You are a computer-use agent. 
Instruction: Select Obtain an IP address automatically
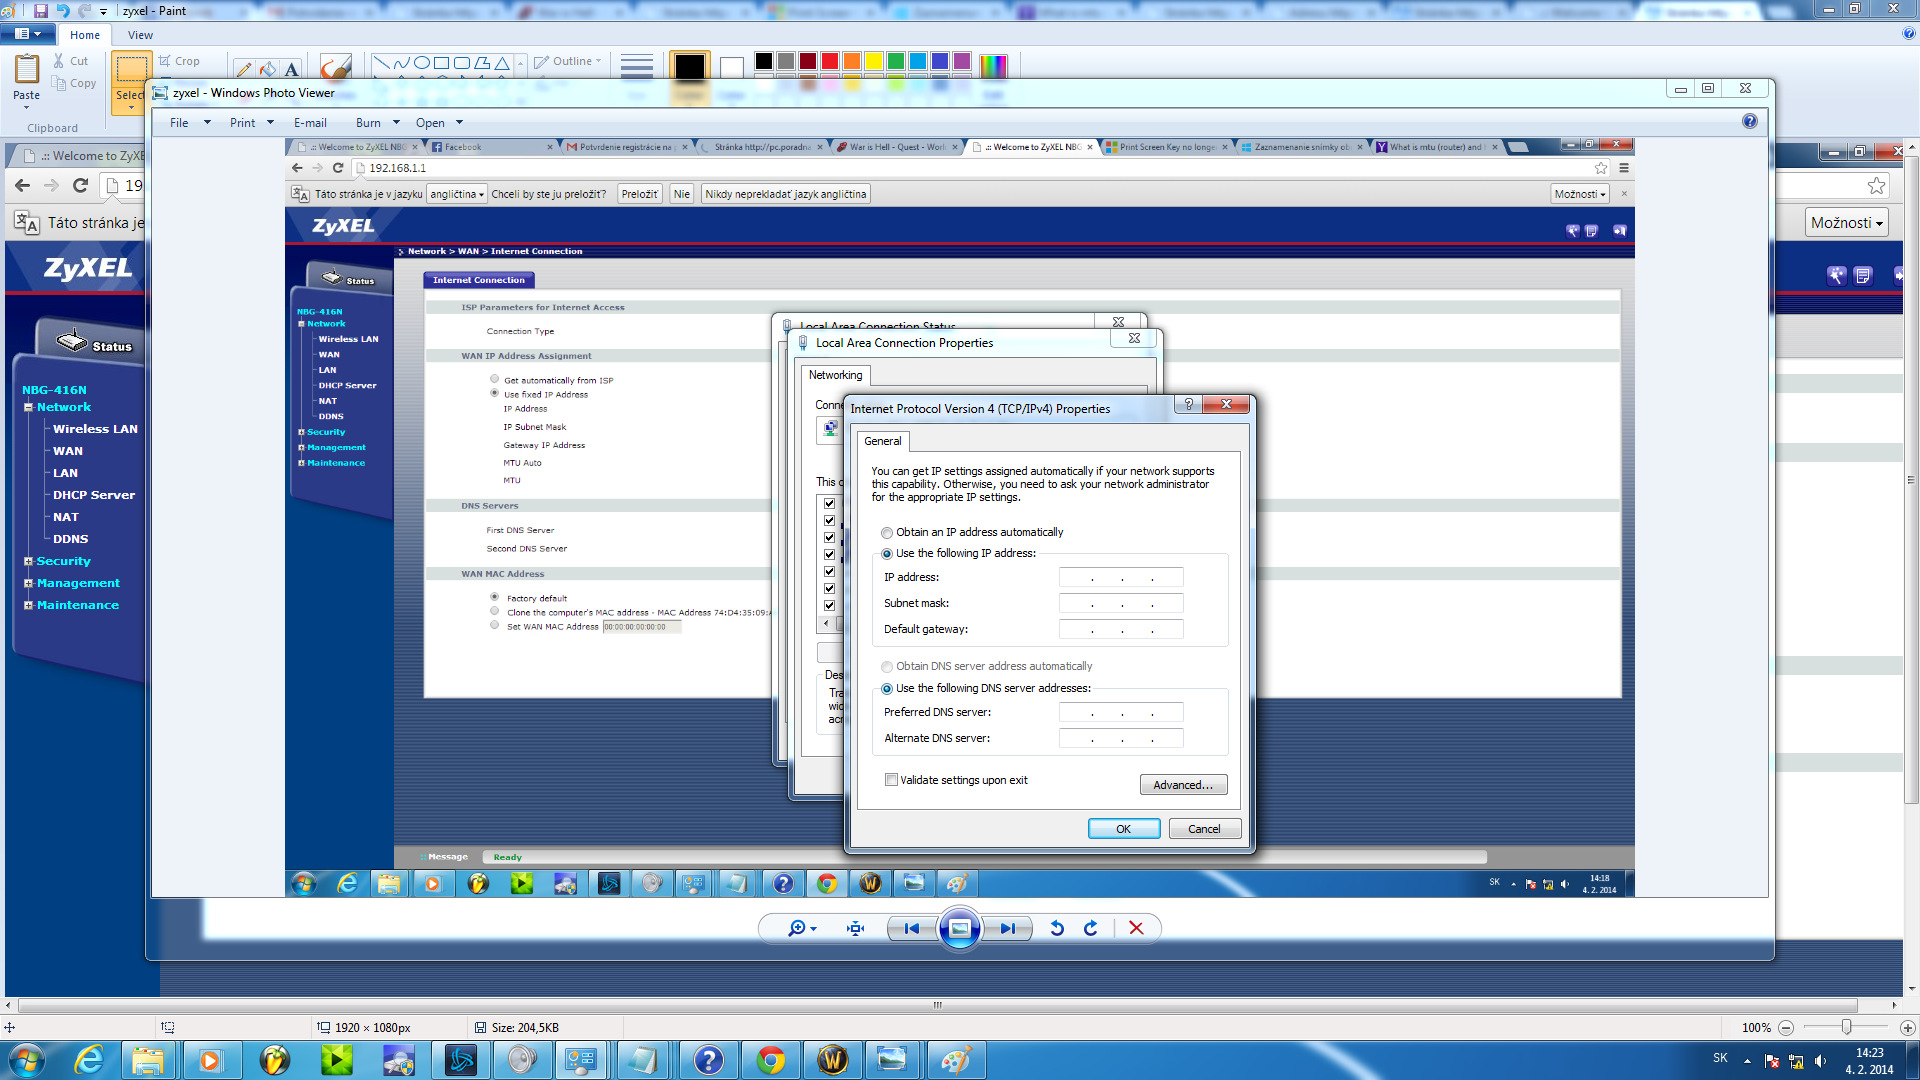point(887,533)
